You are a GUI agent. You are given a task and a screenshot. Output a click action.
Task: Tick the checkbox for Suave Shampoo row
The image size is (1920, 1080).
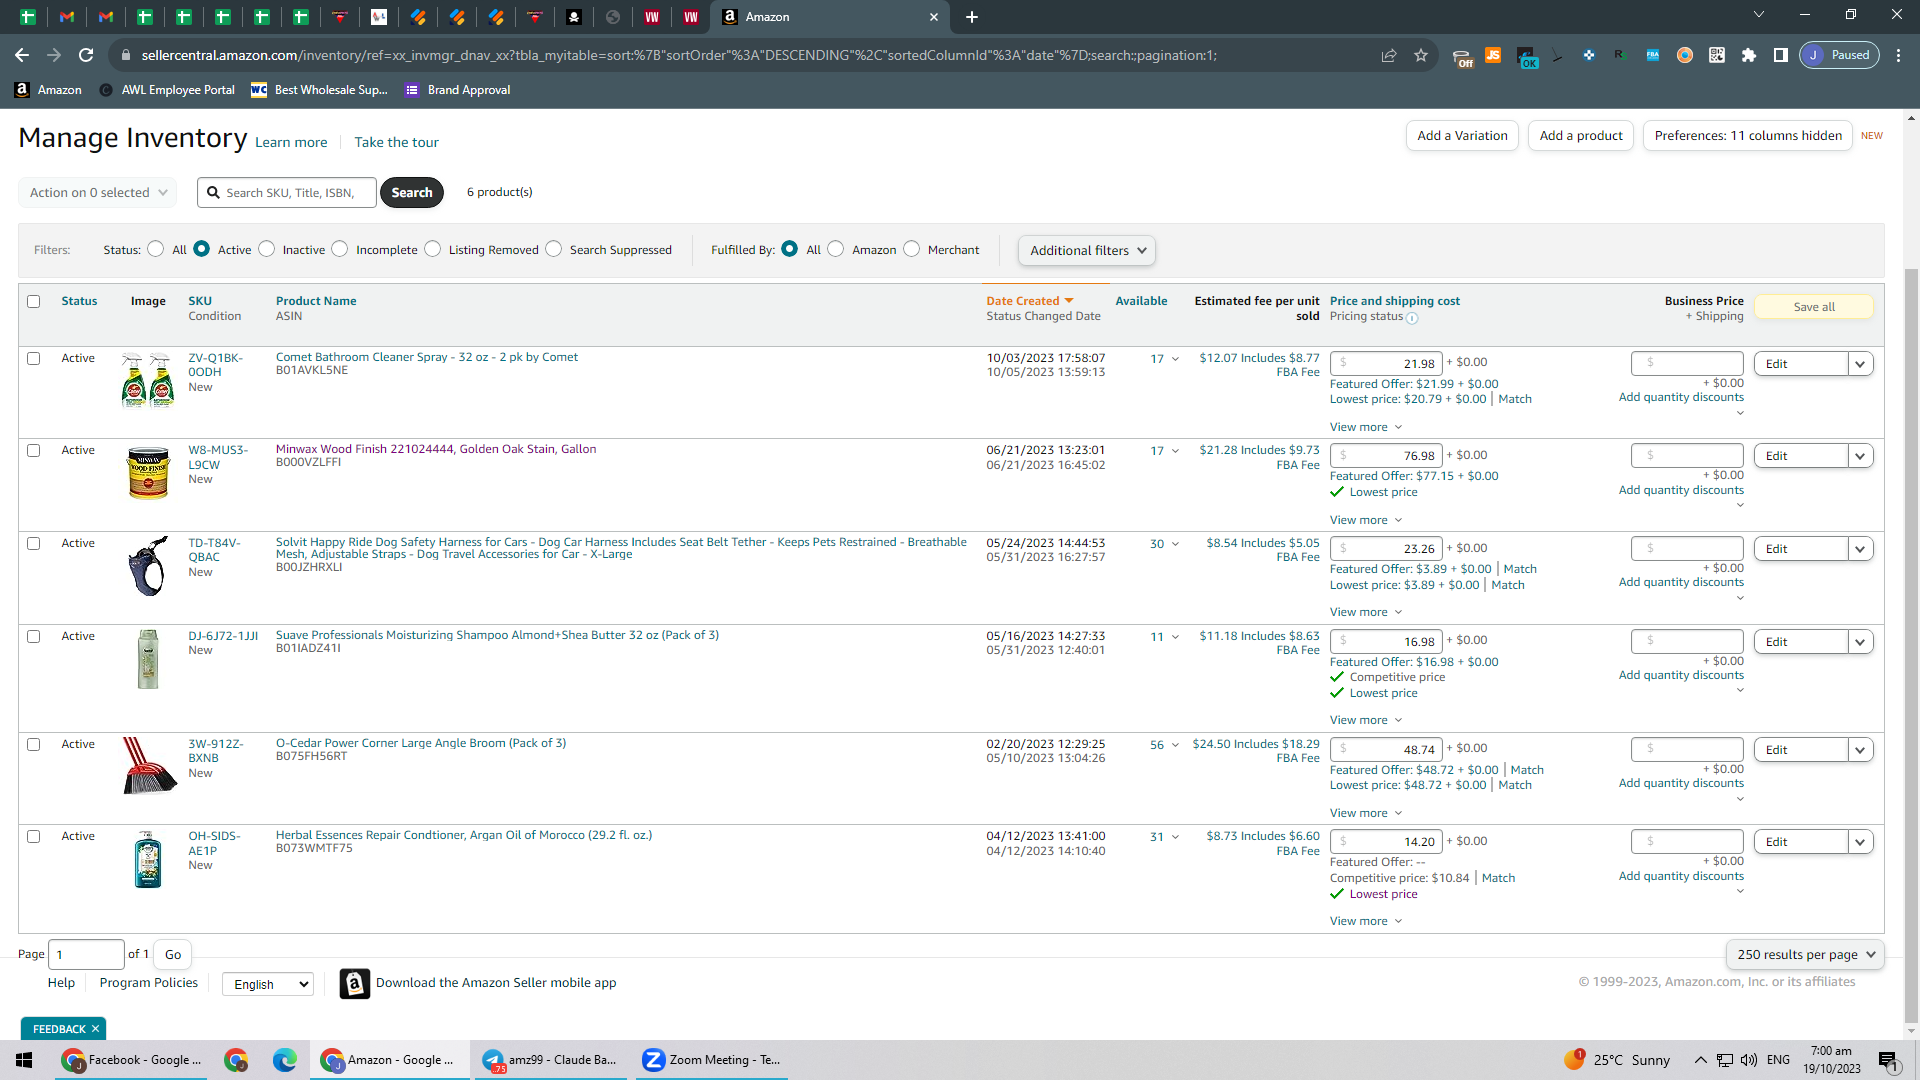(34, 637)
